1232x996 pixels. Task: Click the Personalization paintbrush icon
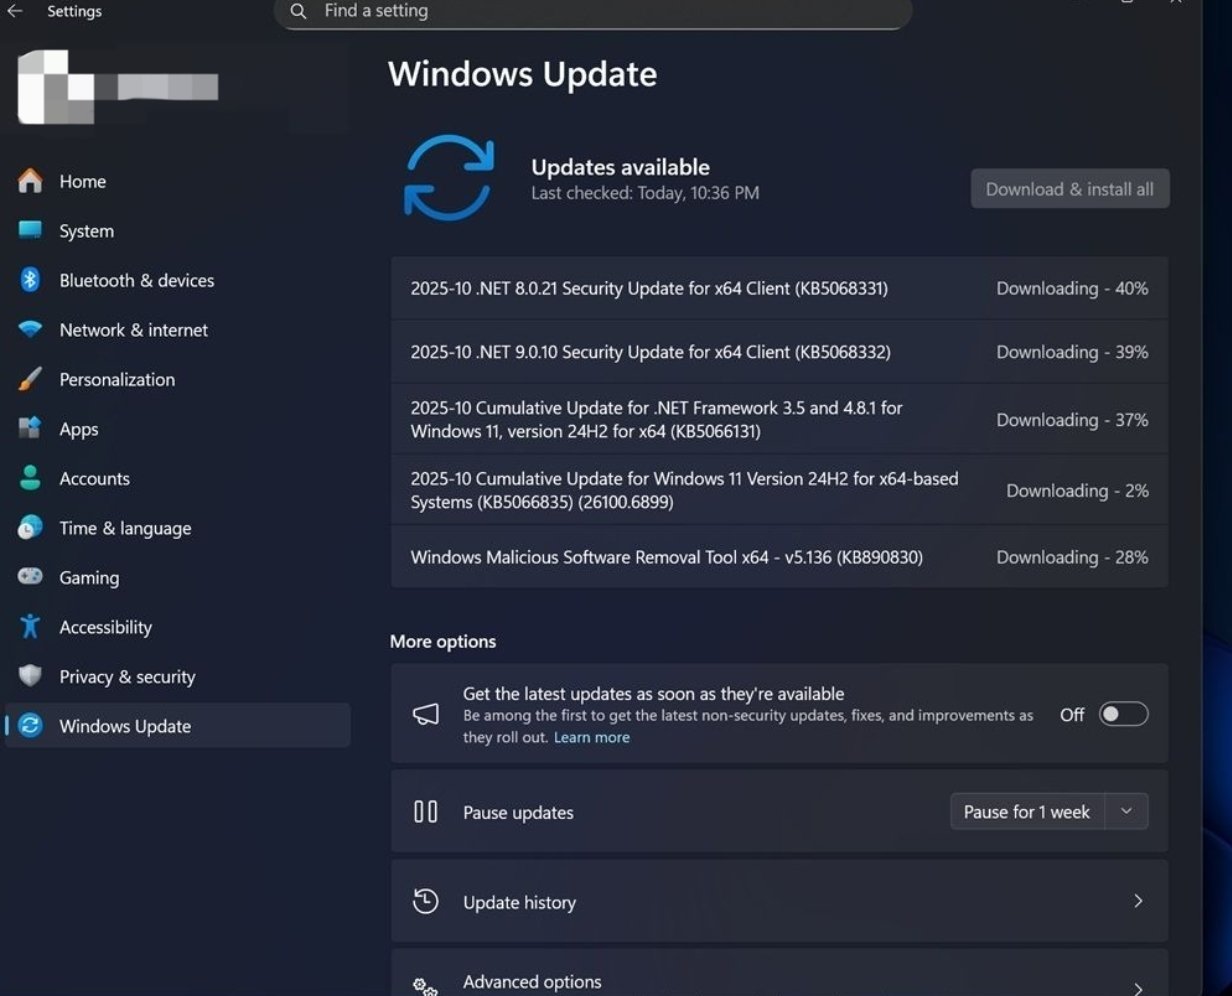tap(31, 379)
